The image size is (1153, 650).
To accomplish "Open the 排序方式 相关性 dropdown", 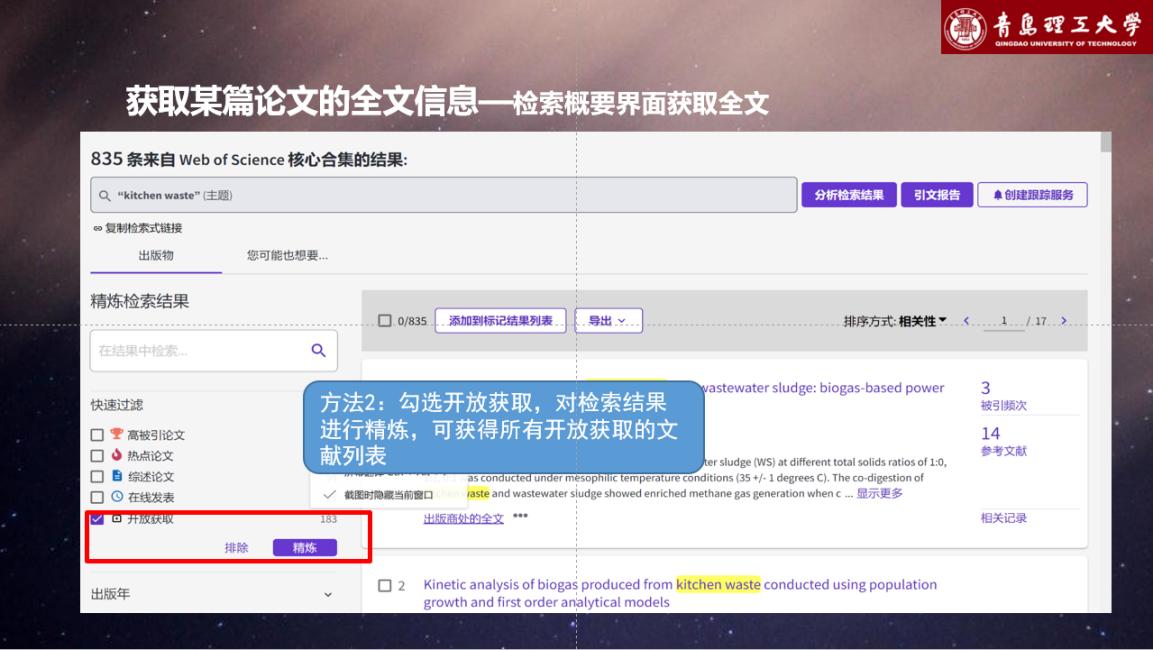I will pos(895,321).
